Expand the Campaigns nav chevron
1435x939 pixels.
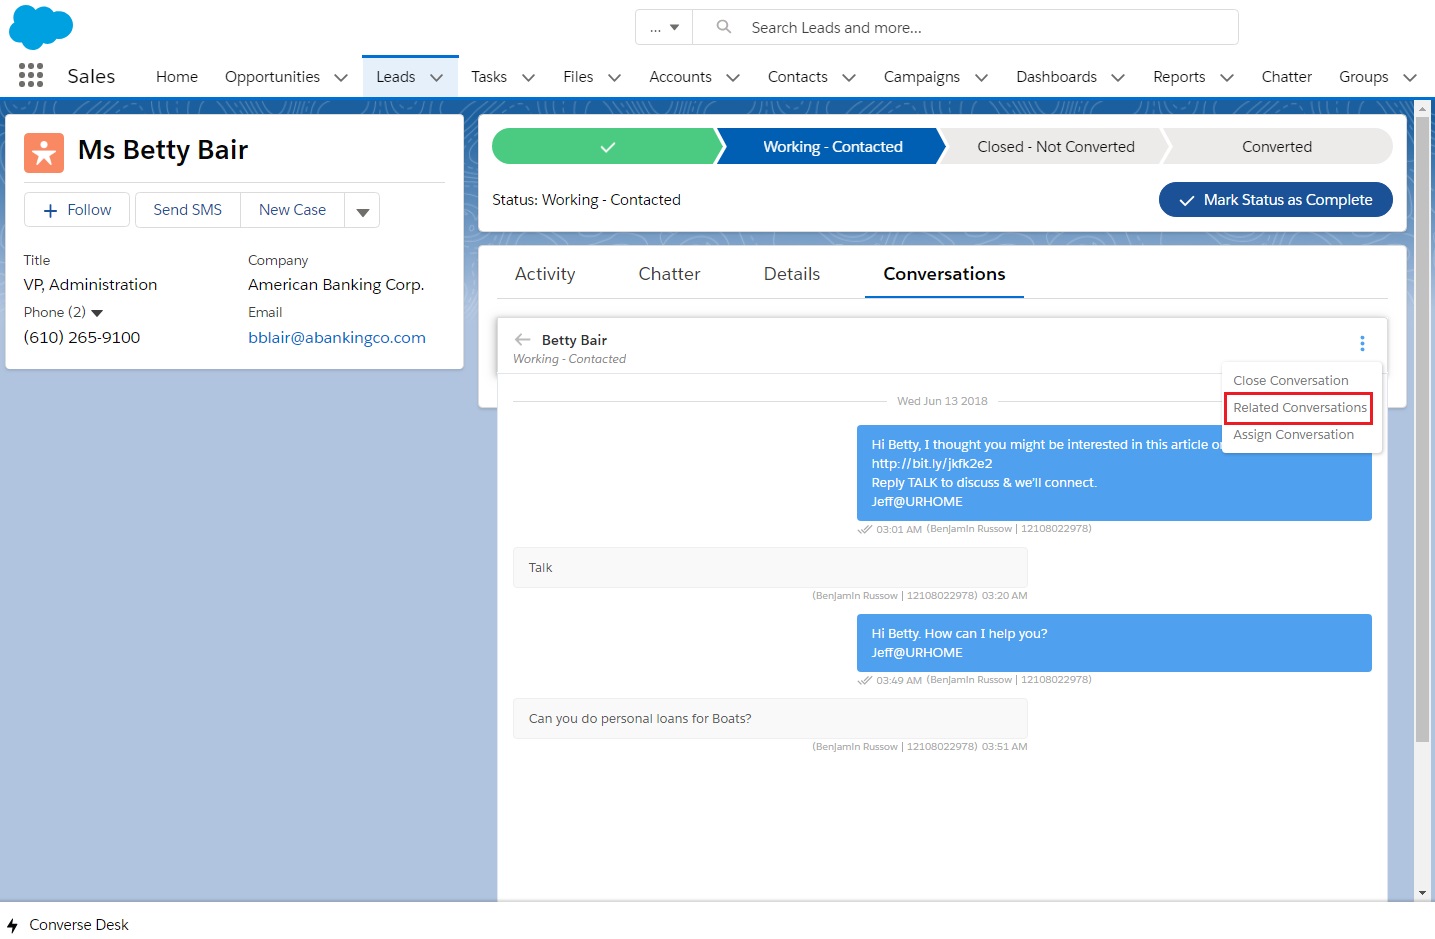[x=981, y=77]
